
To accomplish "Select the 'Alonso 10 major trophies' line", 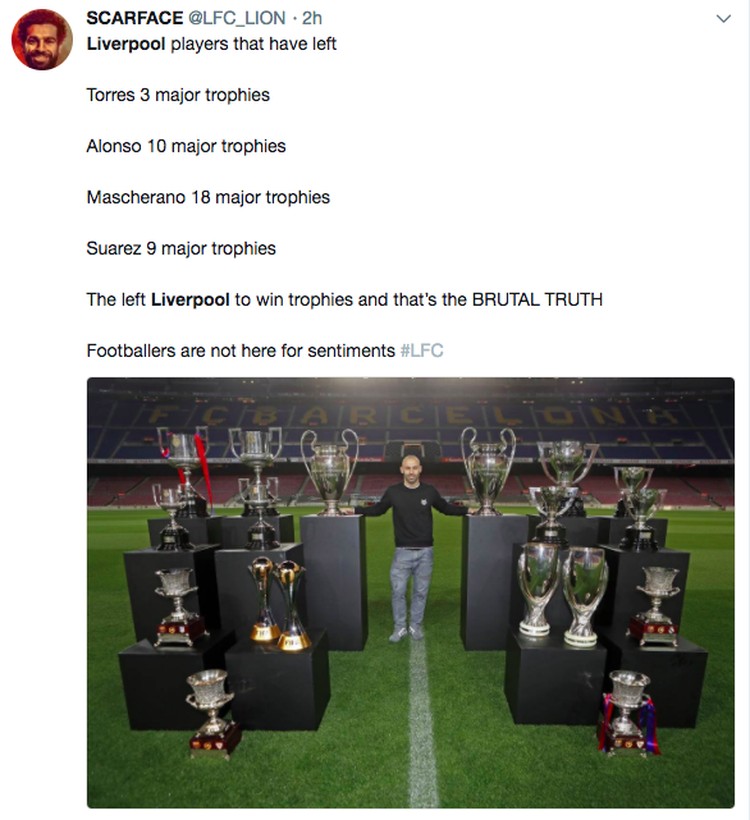I will (x=186, y=146).
